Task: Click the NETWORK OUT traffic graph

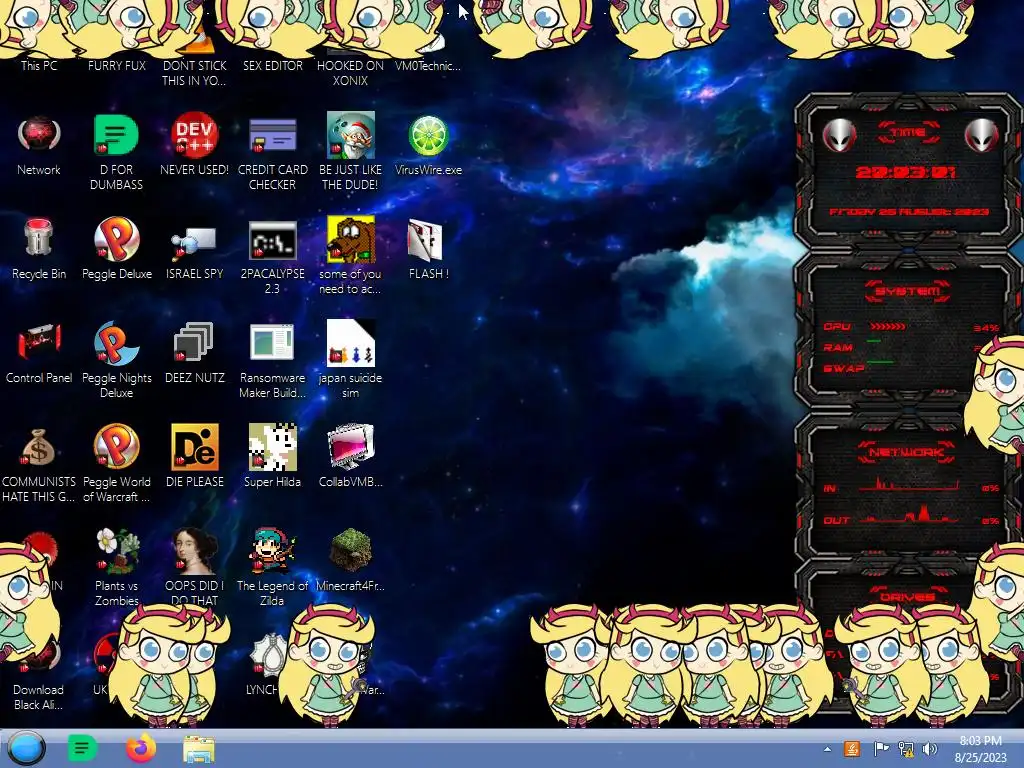Action: pyautogui.click(x=908, y=515)
